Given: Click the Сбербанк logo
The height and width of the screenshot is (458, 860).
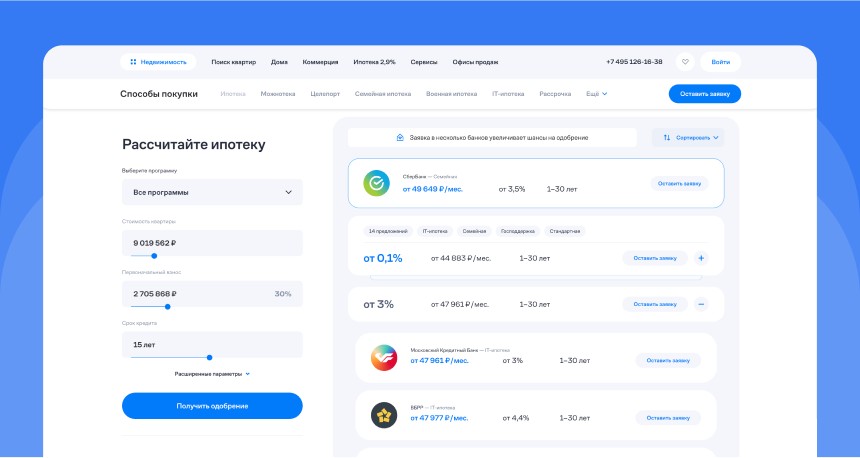Looking at the screenshot, I should (376, 183).
